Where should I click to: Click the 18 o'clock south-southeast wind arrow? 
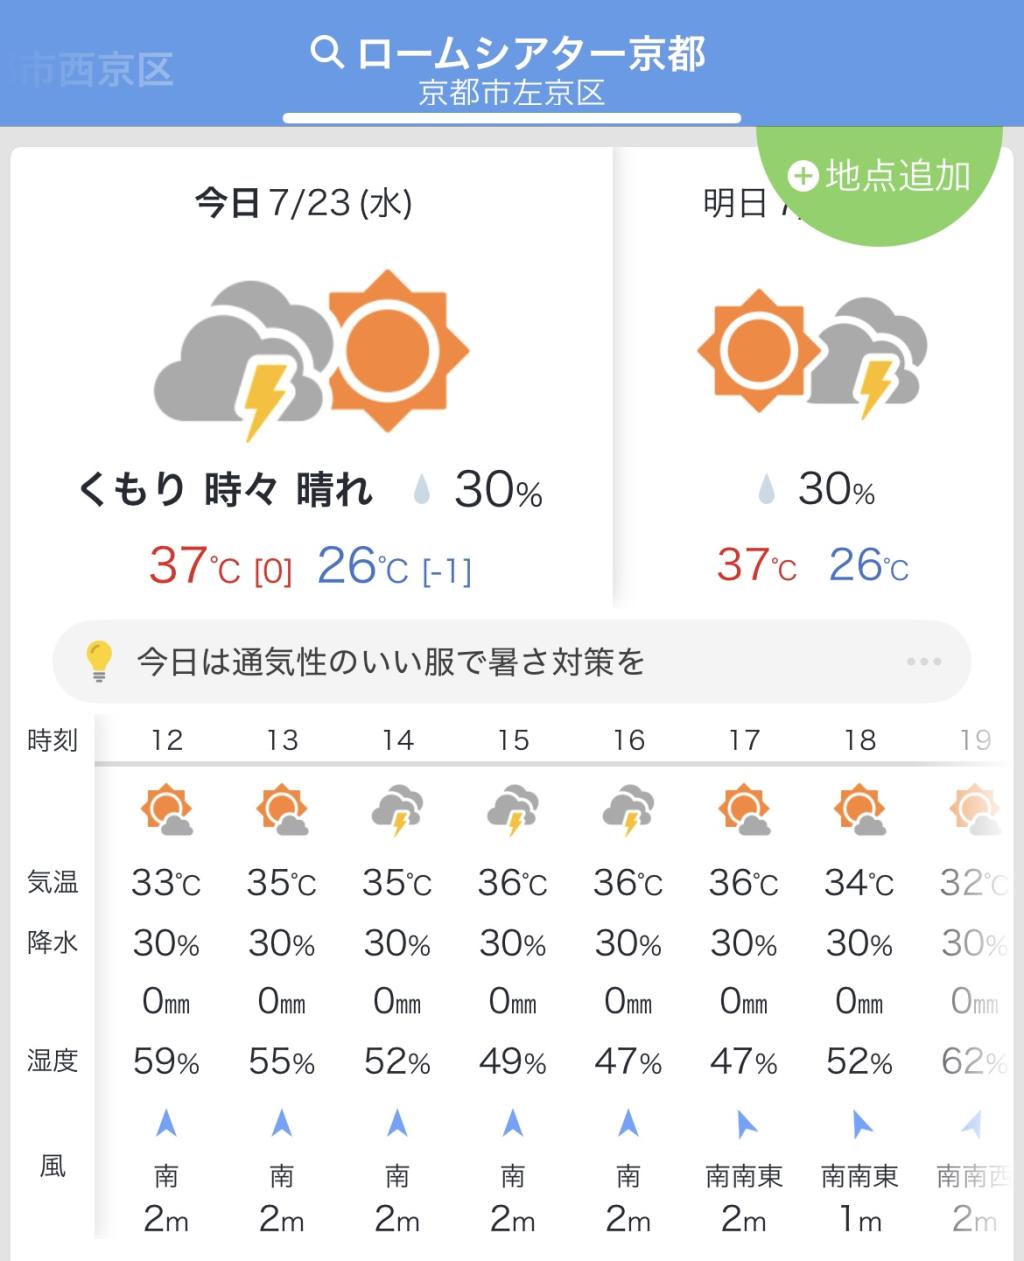pos(860,1125)
